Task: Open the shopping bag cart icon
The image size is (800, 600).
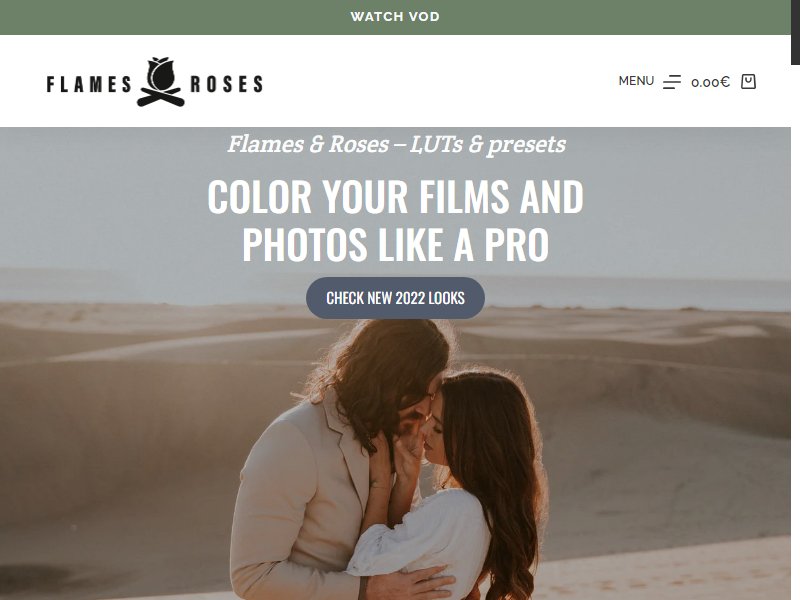Action: coord(748,82)
